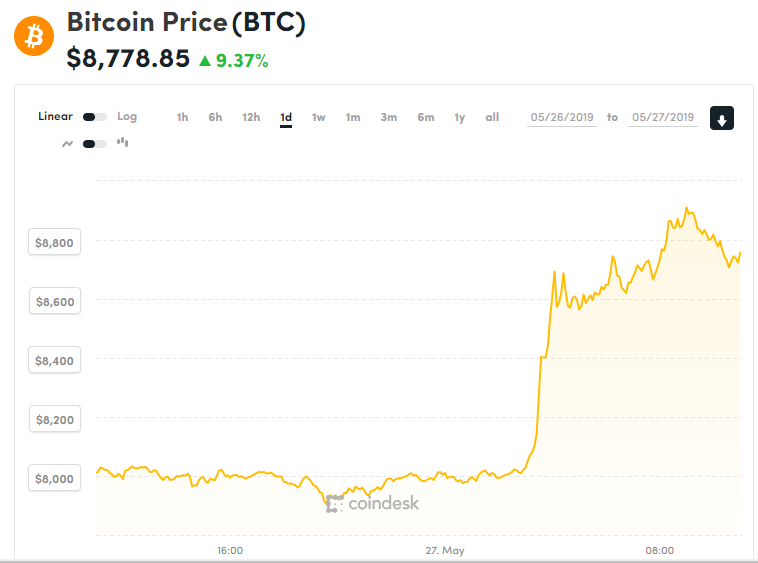Toggle the Linear/Log scale switch
The width and height of the screenshot is (758, 563).
95,117
